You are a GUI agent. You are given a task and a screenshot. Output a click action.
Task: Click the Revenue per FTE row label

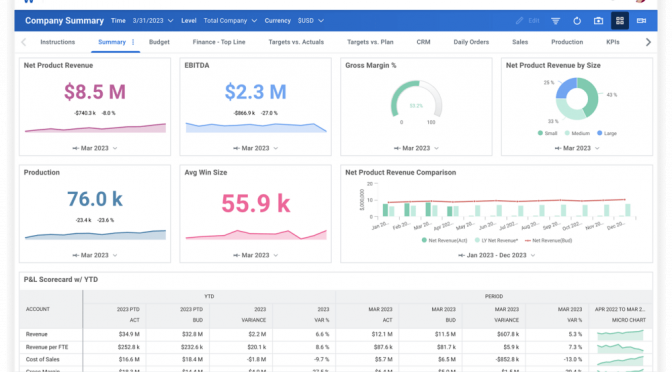[47, 347]
